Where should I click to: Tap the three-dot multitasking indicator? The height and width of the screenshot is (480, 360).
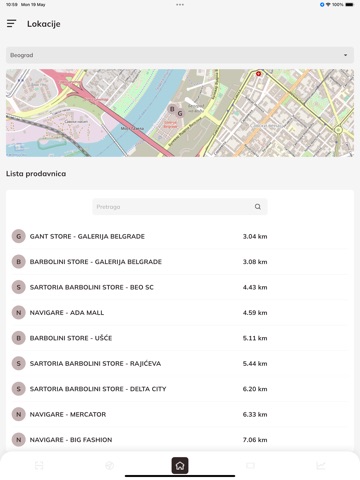180,5
